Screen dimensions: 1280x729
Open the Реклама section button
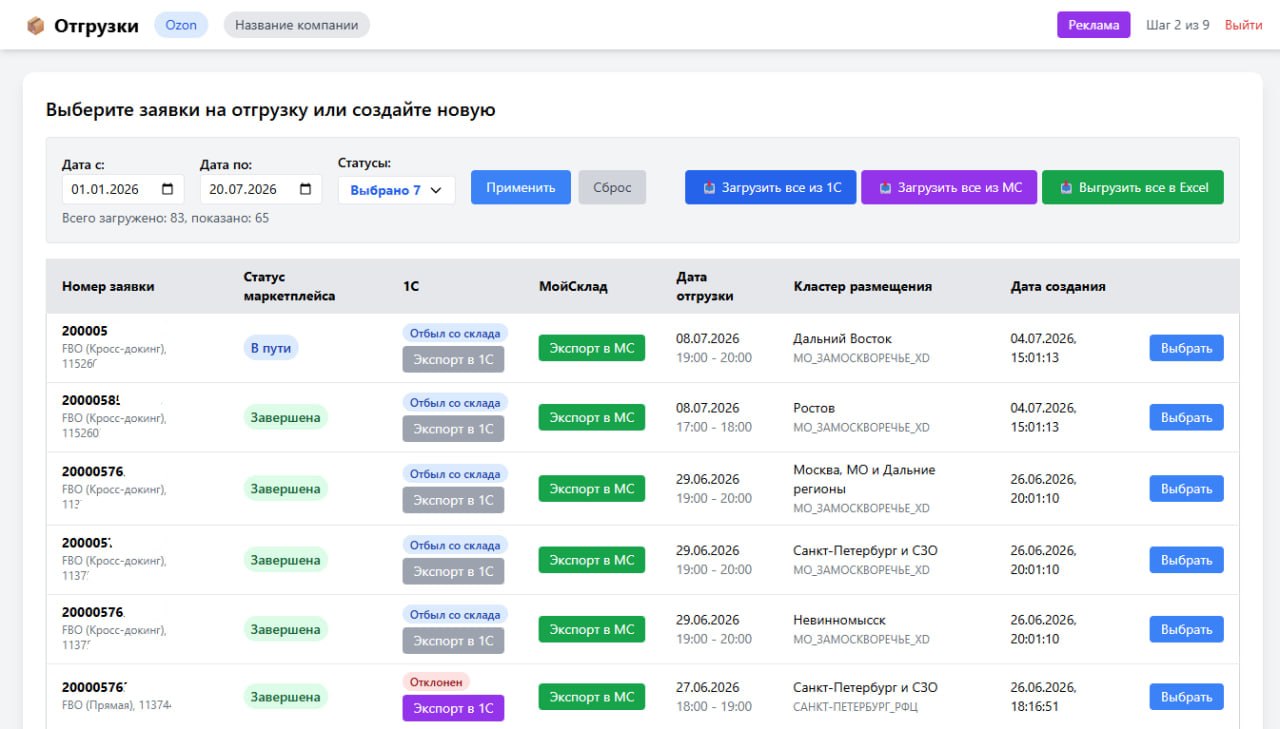1093,25
